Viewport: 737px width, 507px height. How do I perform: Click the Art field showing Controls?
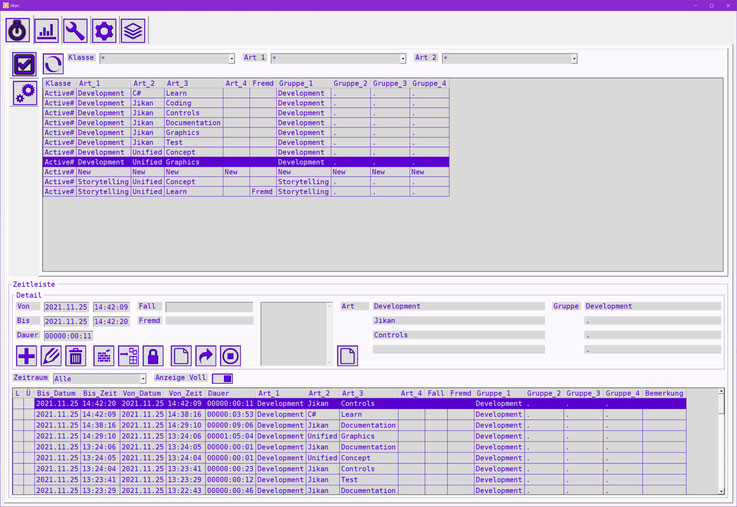point(459,335)
